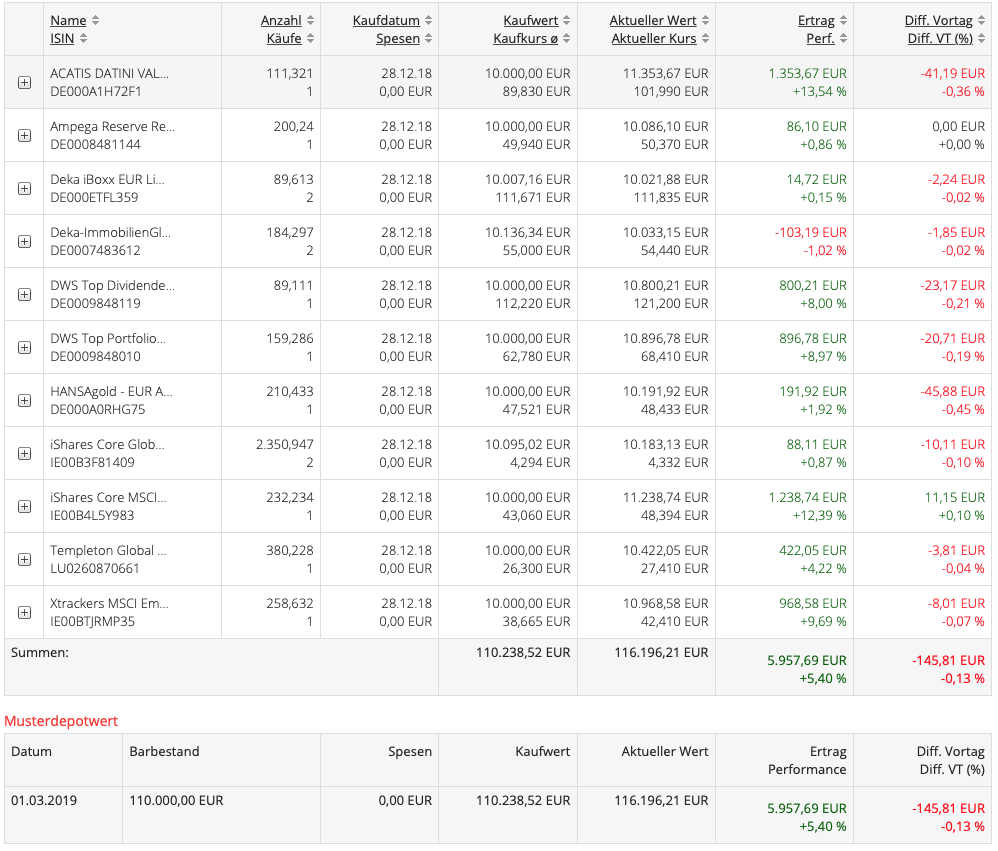Click the sort arrows beside Aktueller Wert

(x=705, y=21)
